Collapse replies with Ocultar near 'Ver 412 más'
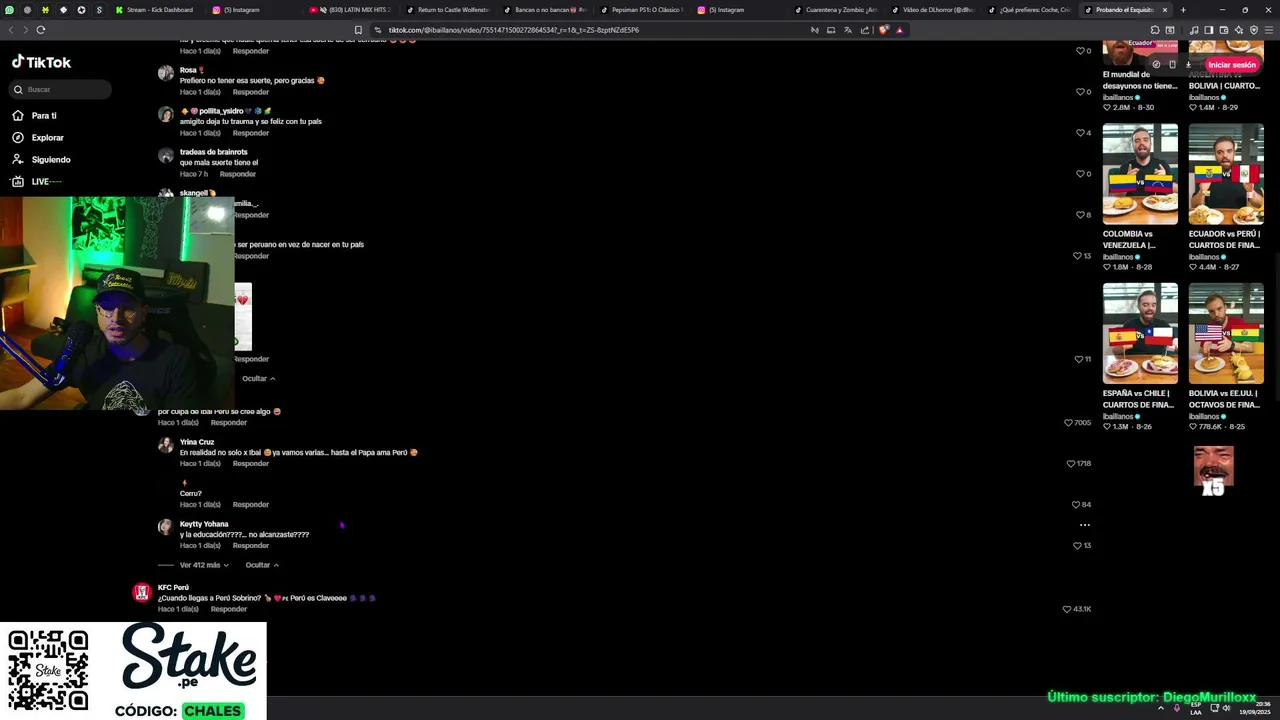 (x=262, y=565)
